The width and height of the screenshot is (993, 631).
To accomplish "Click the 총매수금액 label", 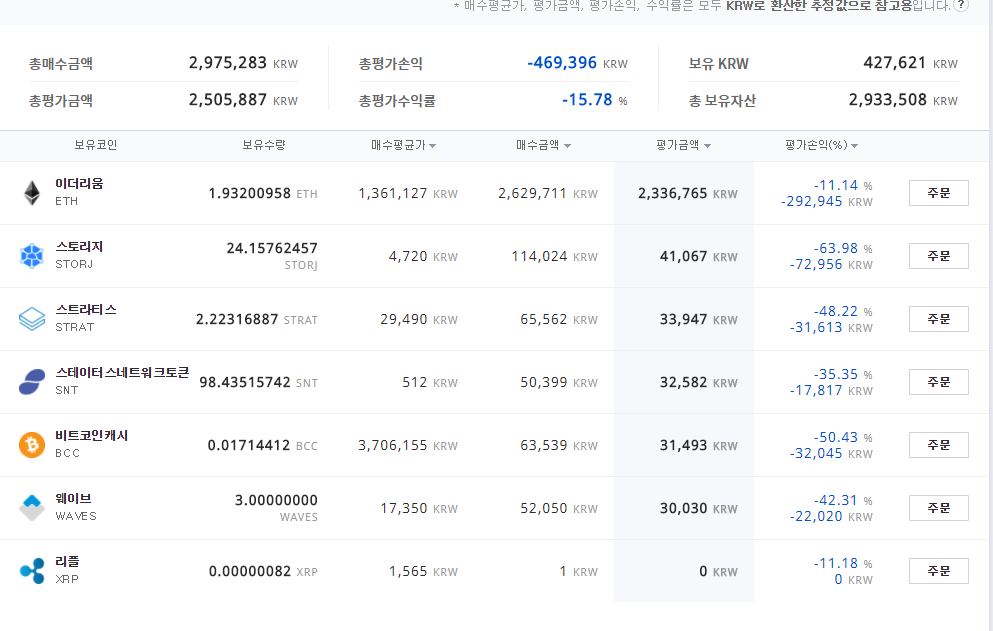I will [x=61, y=64].
